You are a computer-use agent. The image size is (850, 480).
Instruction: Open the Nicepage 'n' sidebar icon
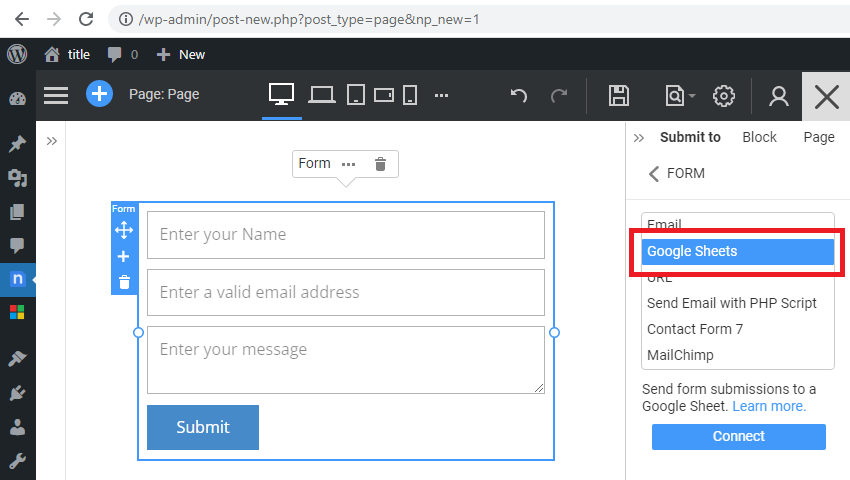(x=17, y=279)
